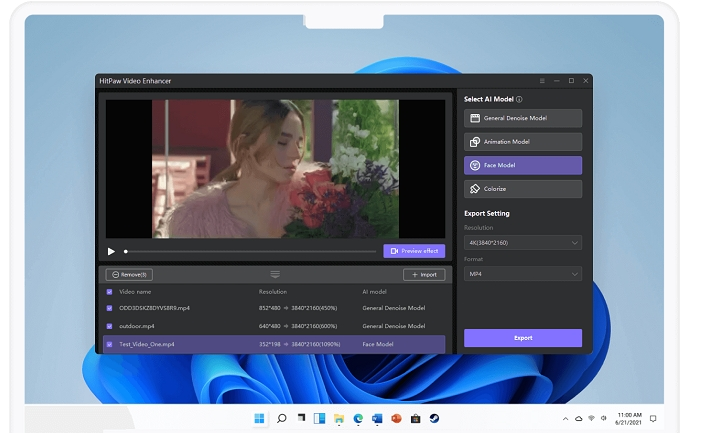714x433 pixels.
Task: Select the General Denoise Model
Action: click(x=522, y=118)
